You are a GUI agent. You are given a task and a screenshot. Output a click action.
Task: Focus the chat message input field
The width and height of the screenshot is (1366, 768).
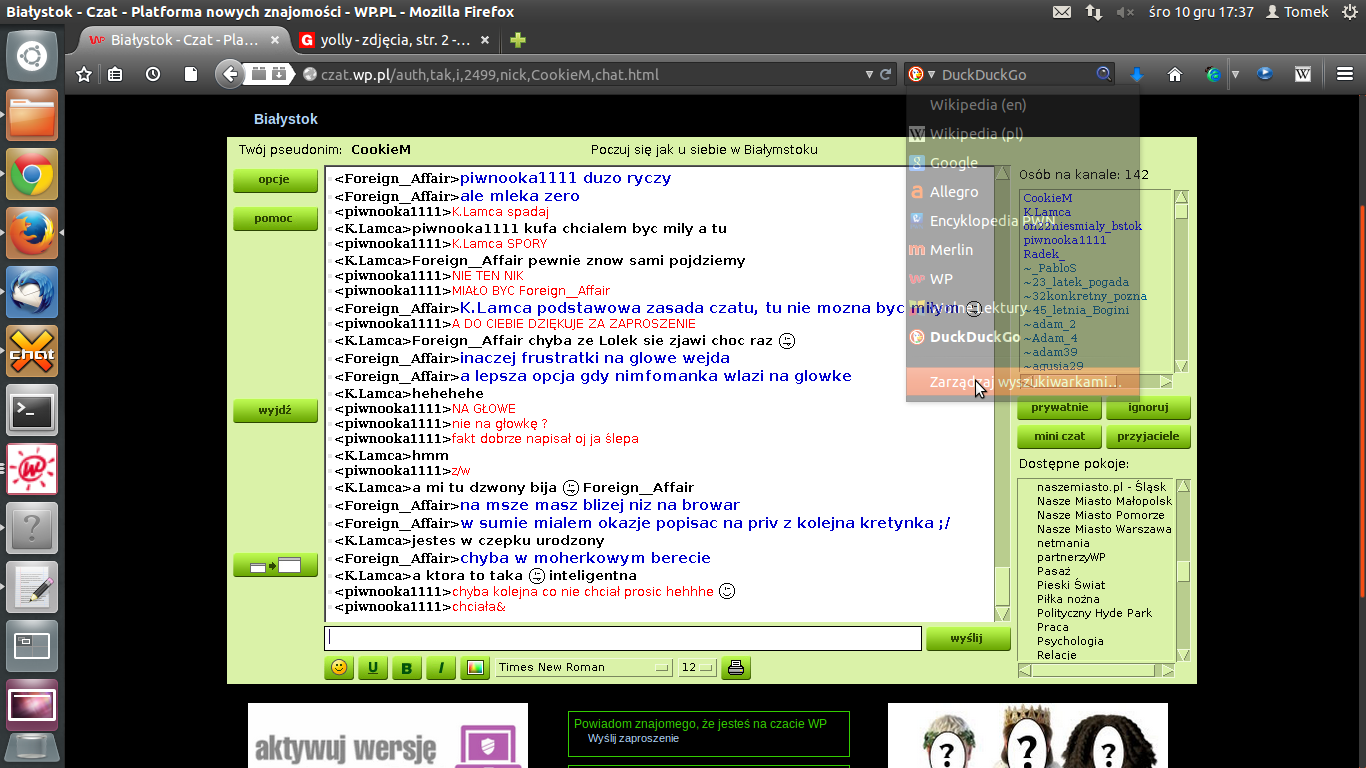pyautogui.click(x=623, y=638)
